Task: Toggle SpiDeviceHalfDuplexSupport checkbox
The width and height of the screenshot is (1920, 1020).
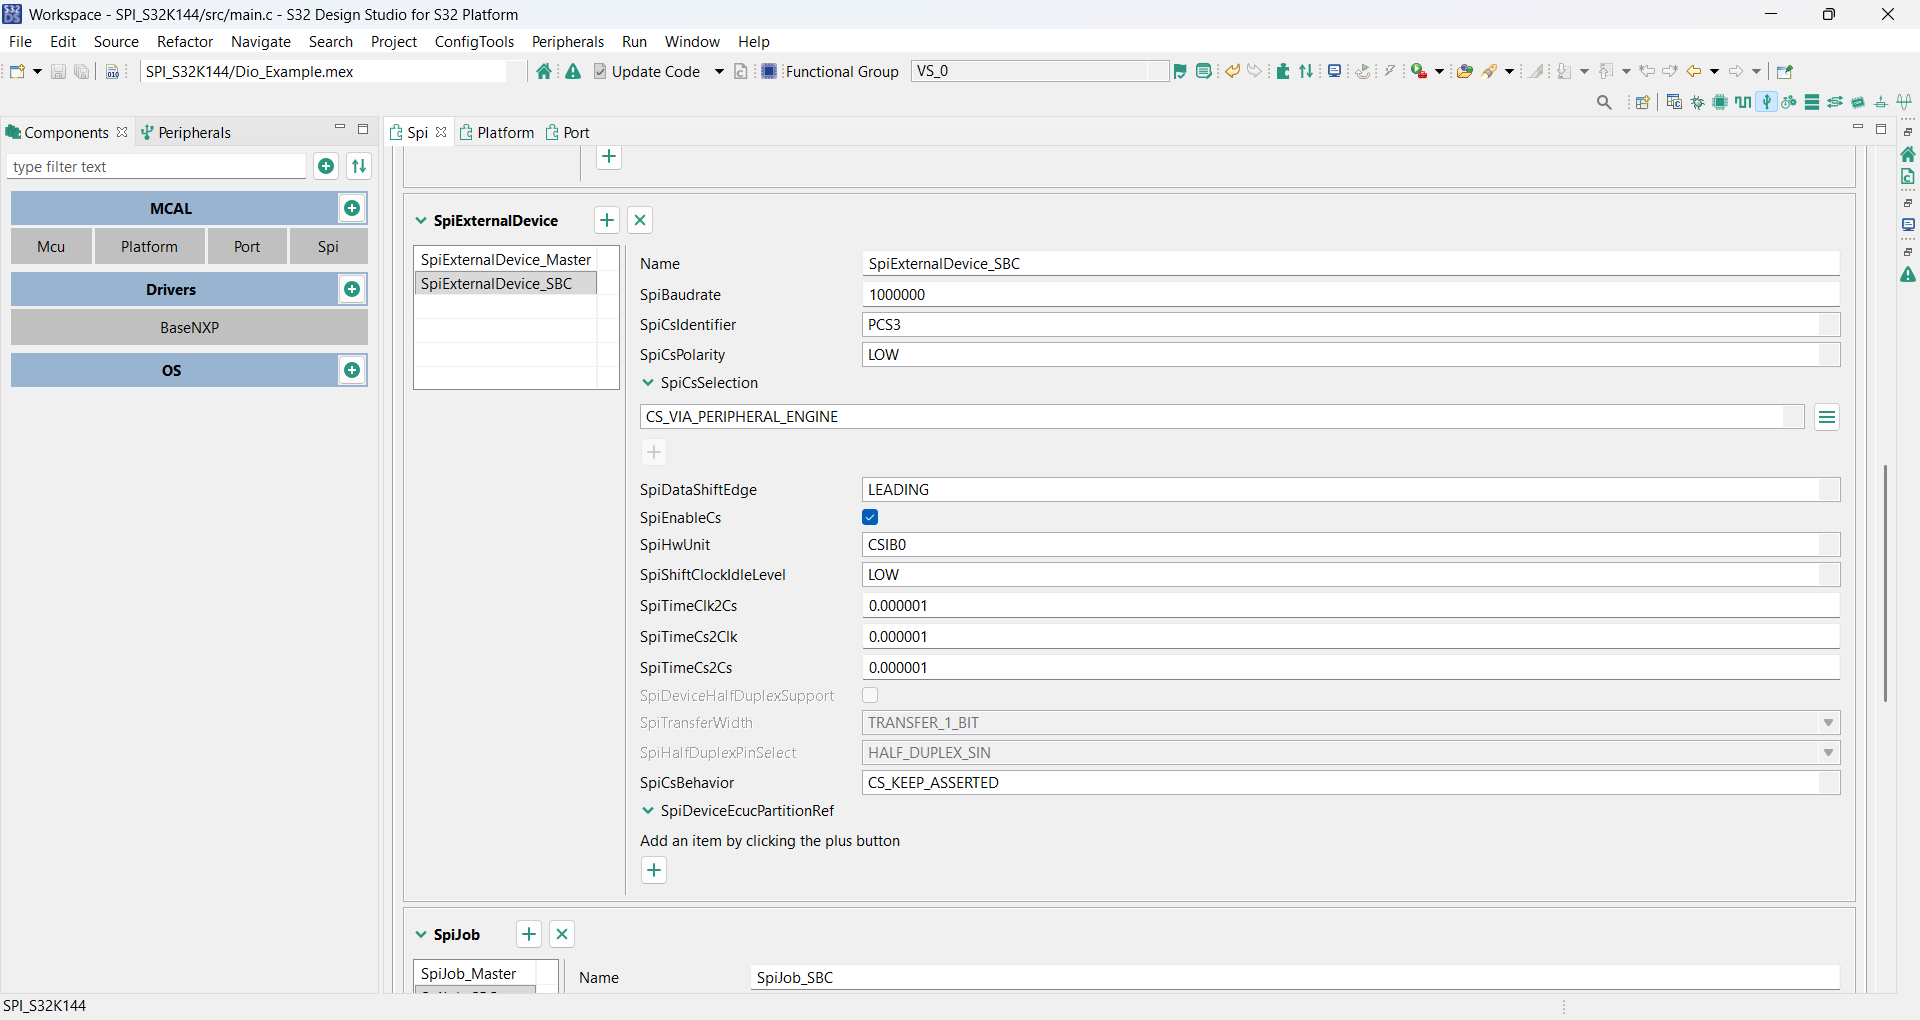Action: tap(870, 695)
